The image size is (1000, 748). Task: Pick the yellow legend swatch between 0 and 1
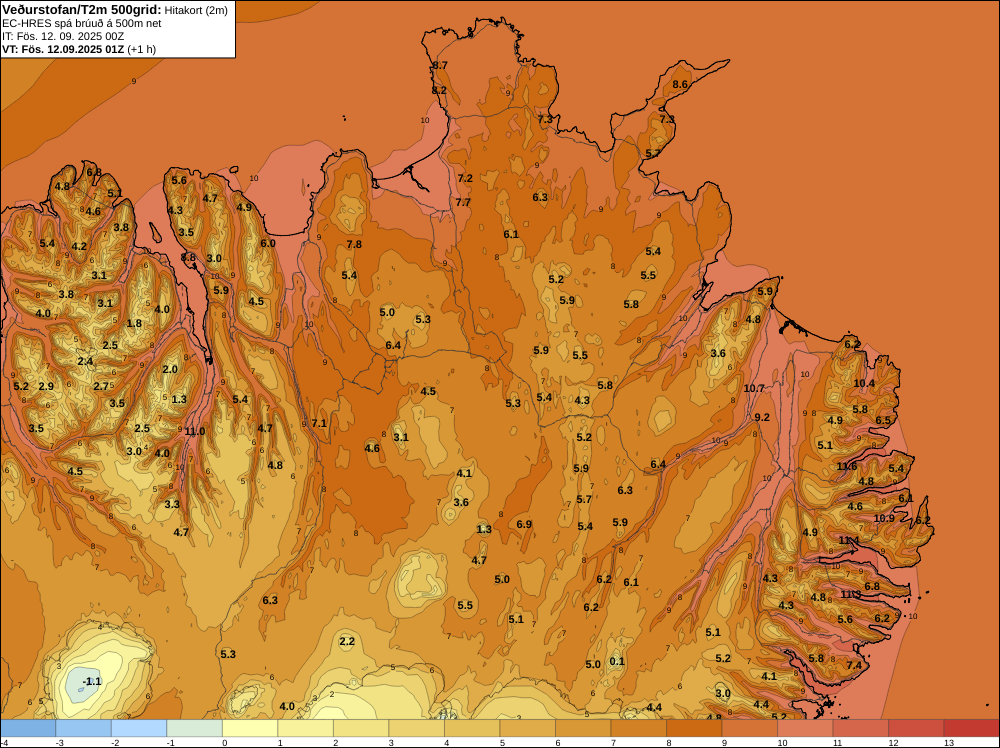coord(250,728)
